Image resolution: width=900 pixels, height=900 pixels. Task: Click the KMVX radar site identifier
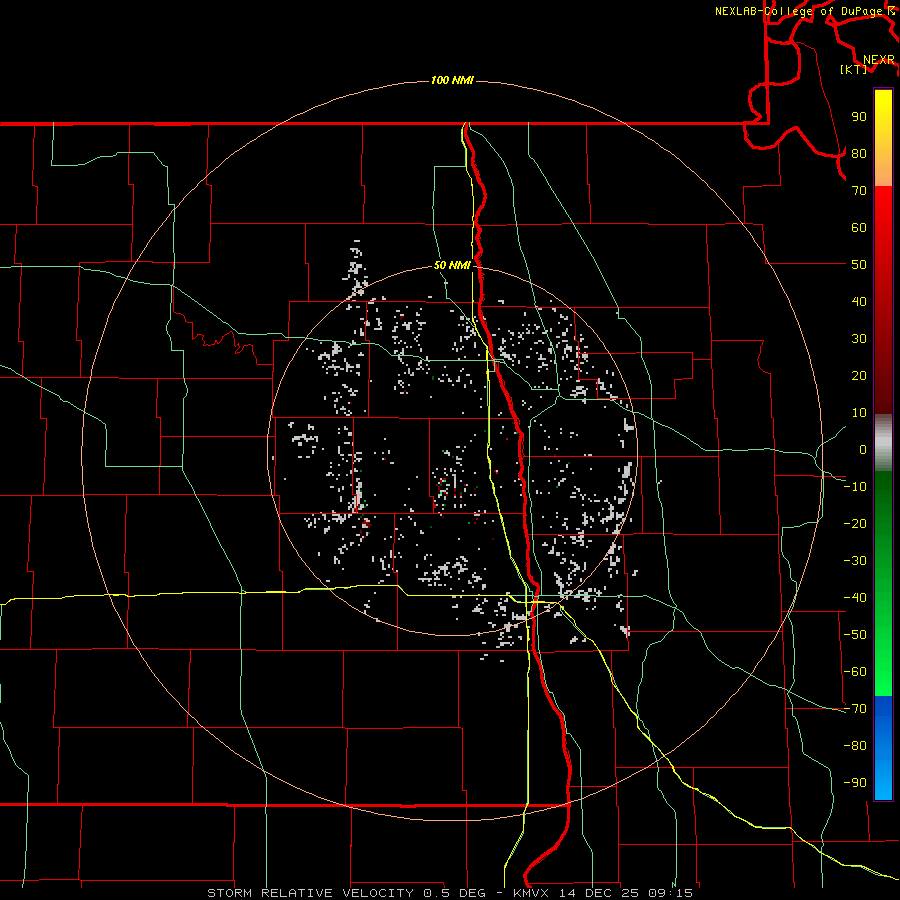(x=532, y=893)
